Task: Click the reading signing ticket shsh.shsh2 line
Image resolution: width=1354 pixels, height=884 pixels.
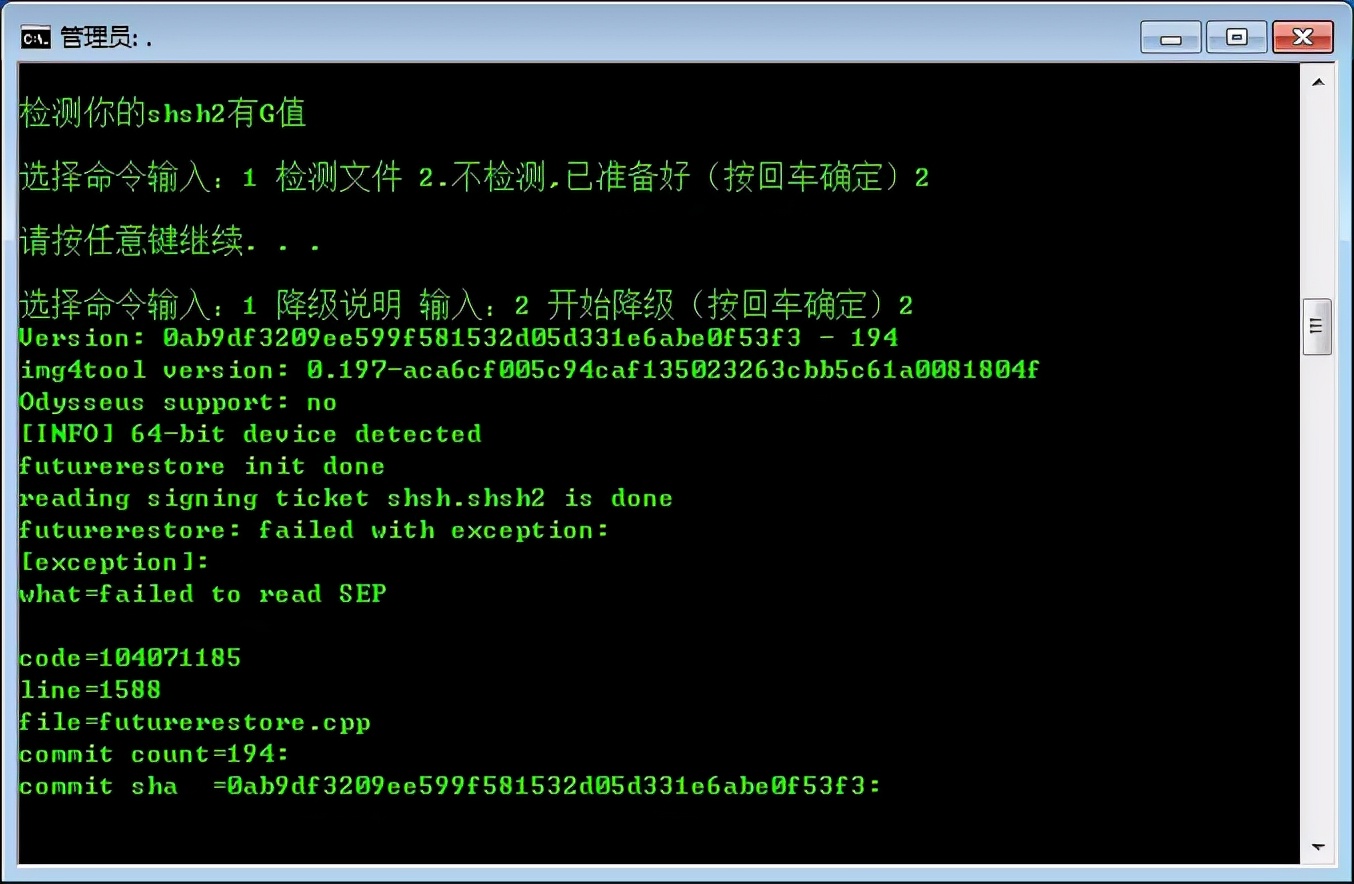Action: tap(345, 498)
